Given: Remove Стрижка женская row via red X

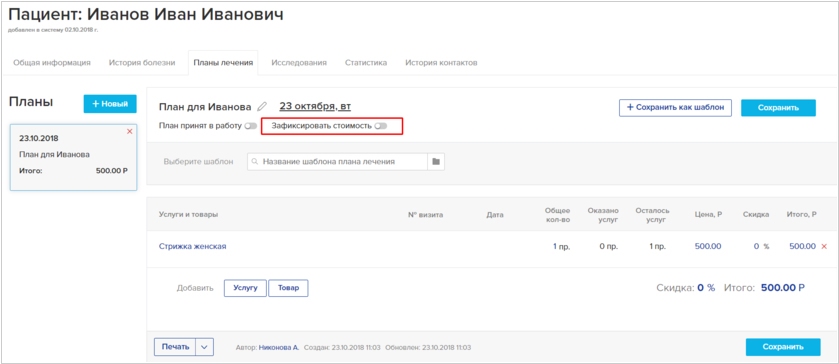Looking at the screenshot, I should pos(824,246).
